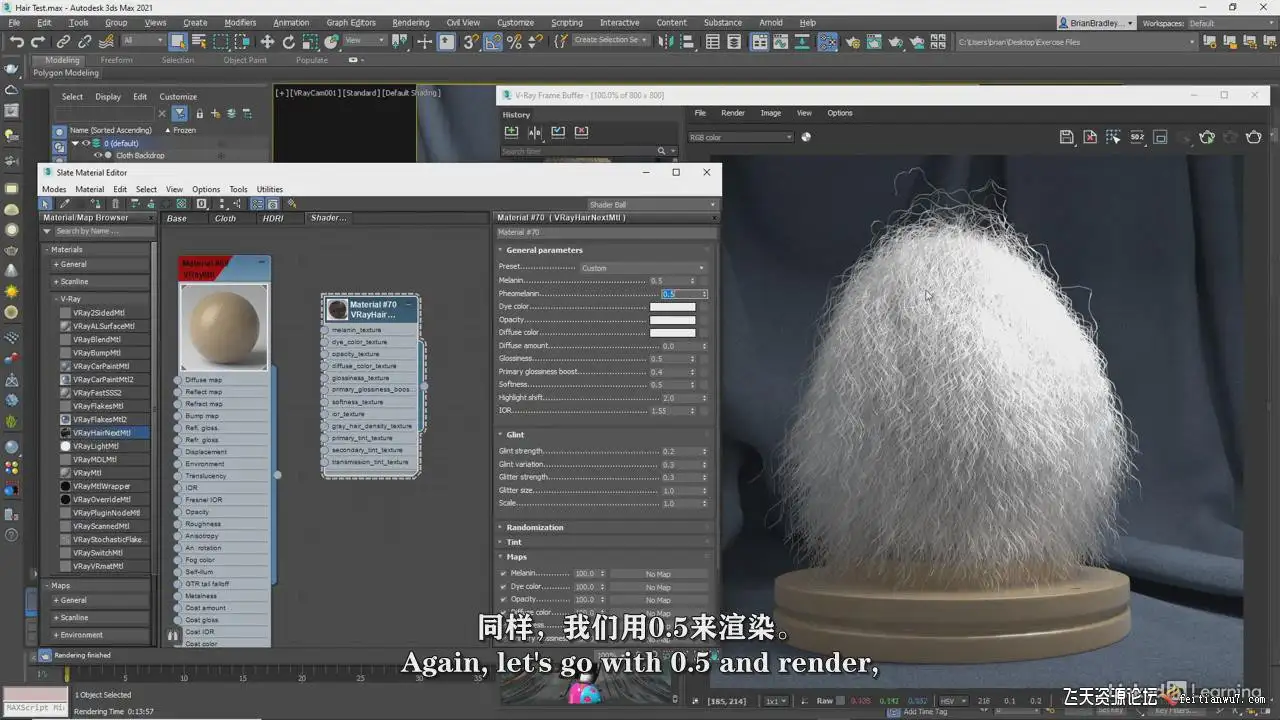Click the Opacity white swatch
Viewport: 1280px width, 720px height.
672,320
